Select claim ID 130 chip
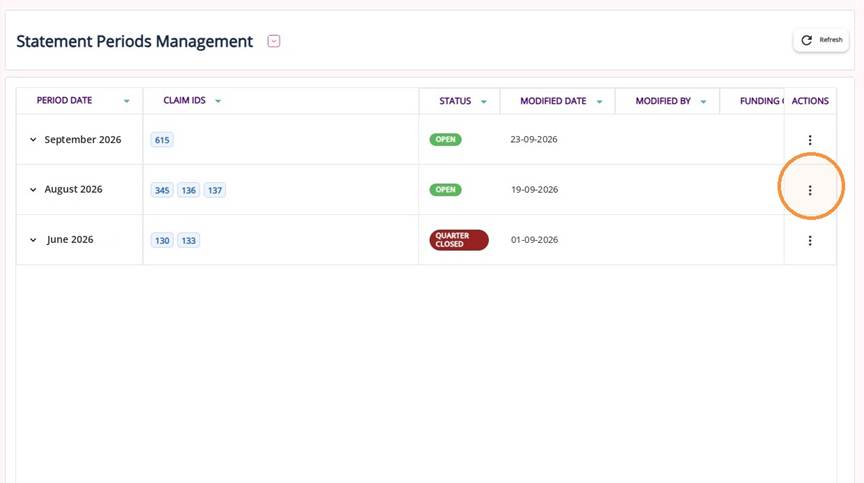This screenshot has width=864, height=483. tap(162, 240)
